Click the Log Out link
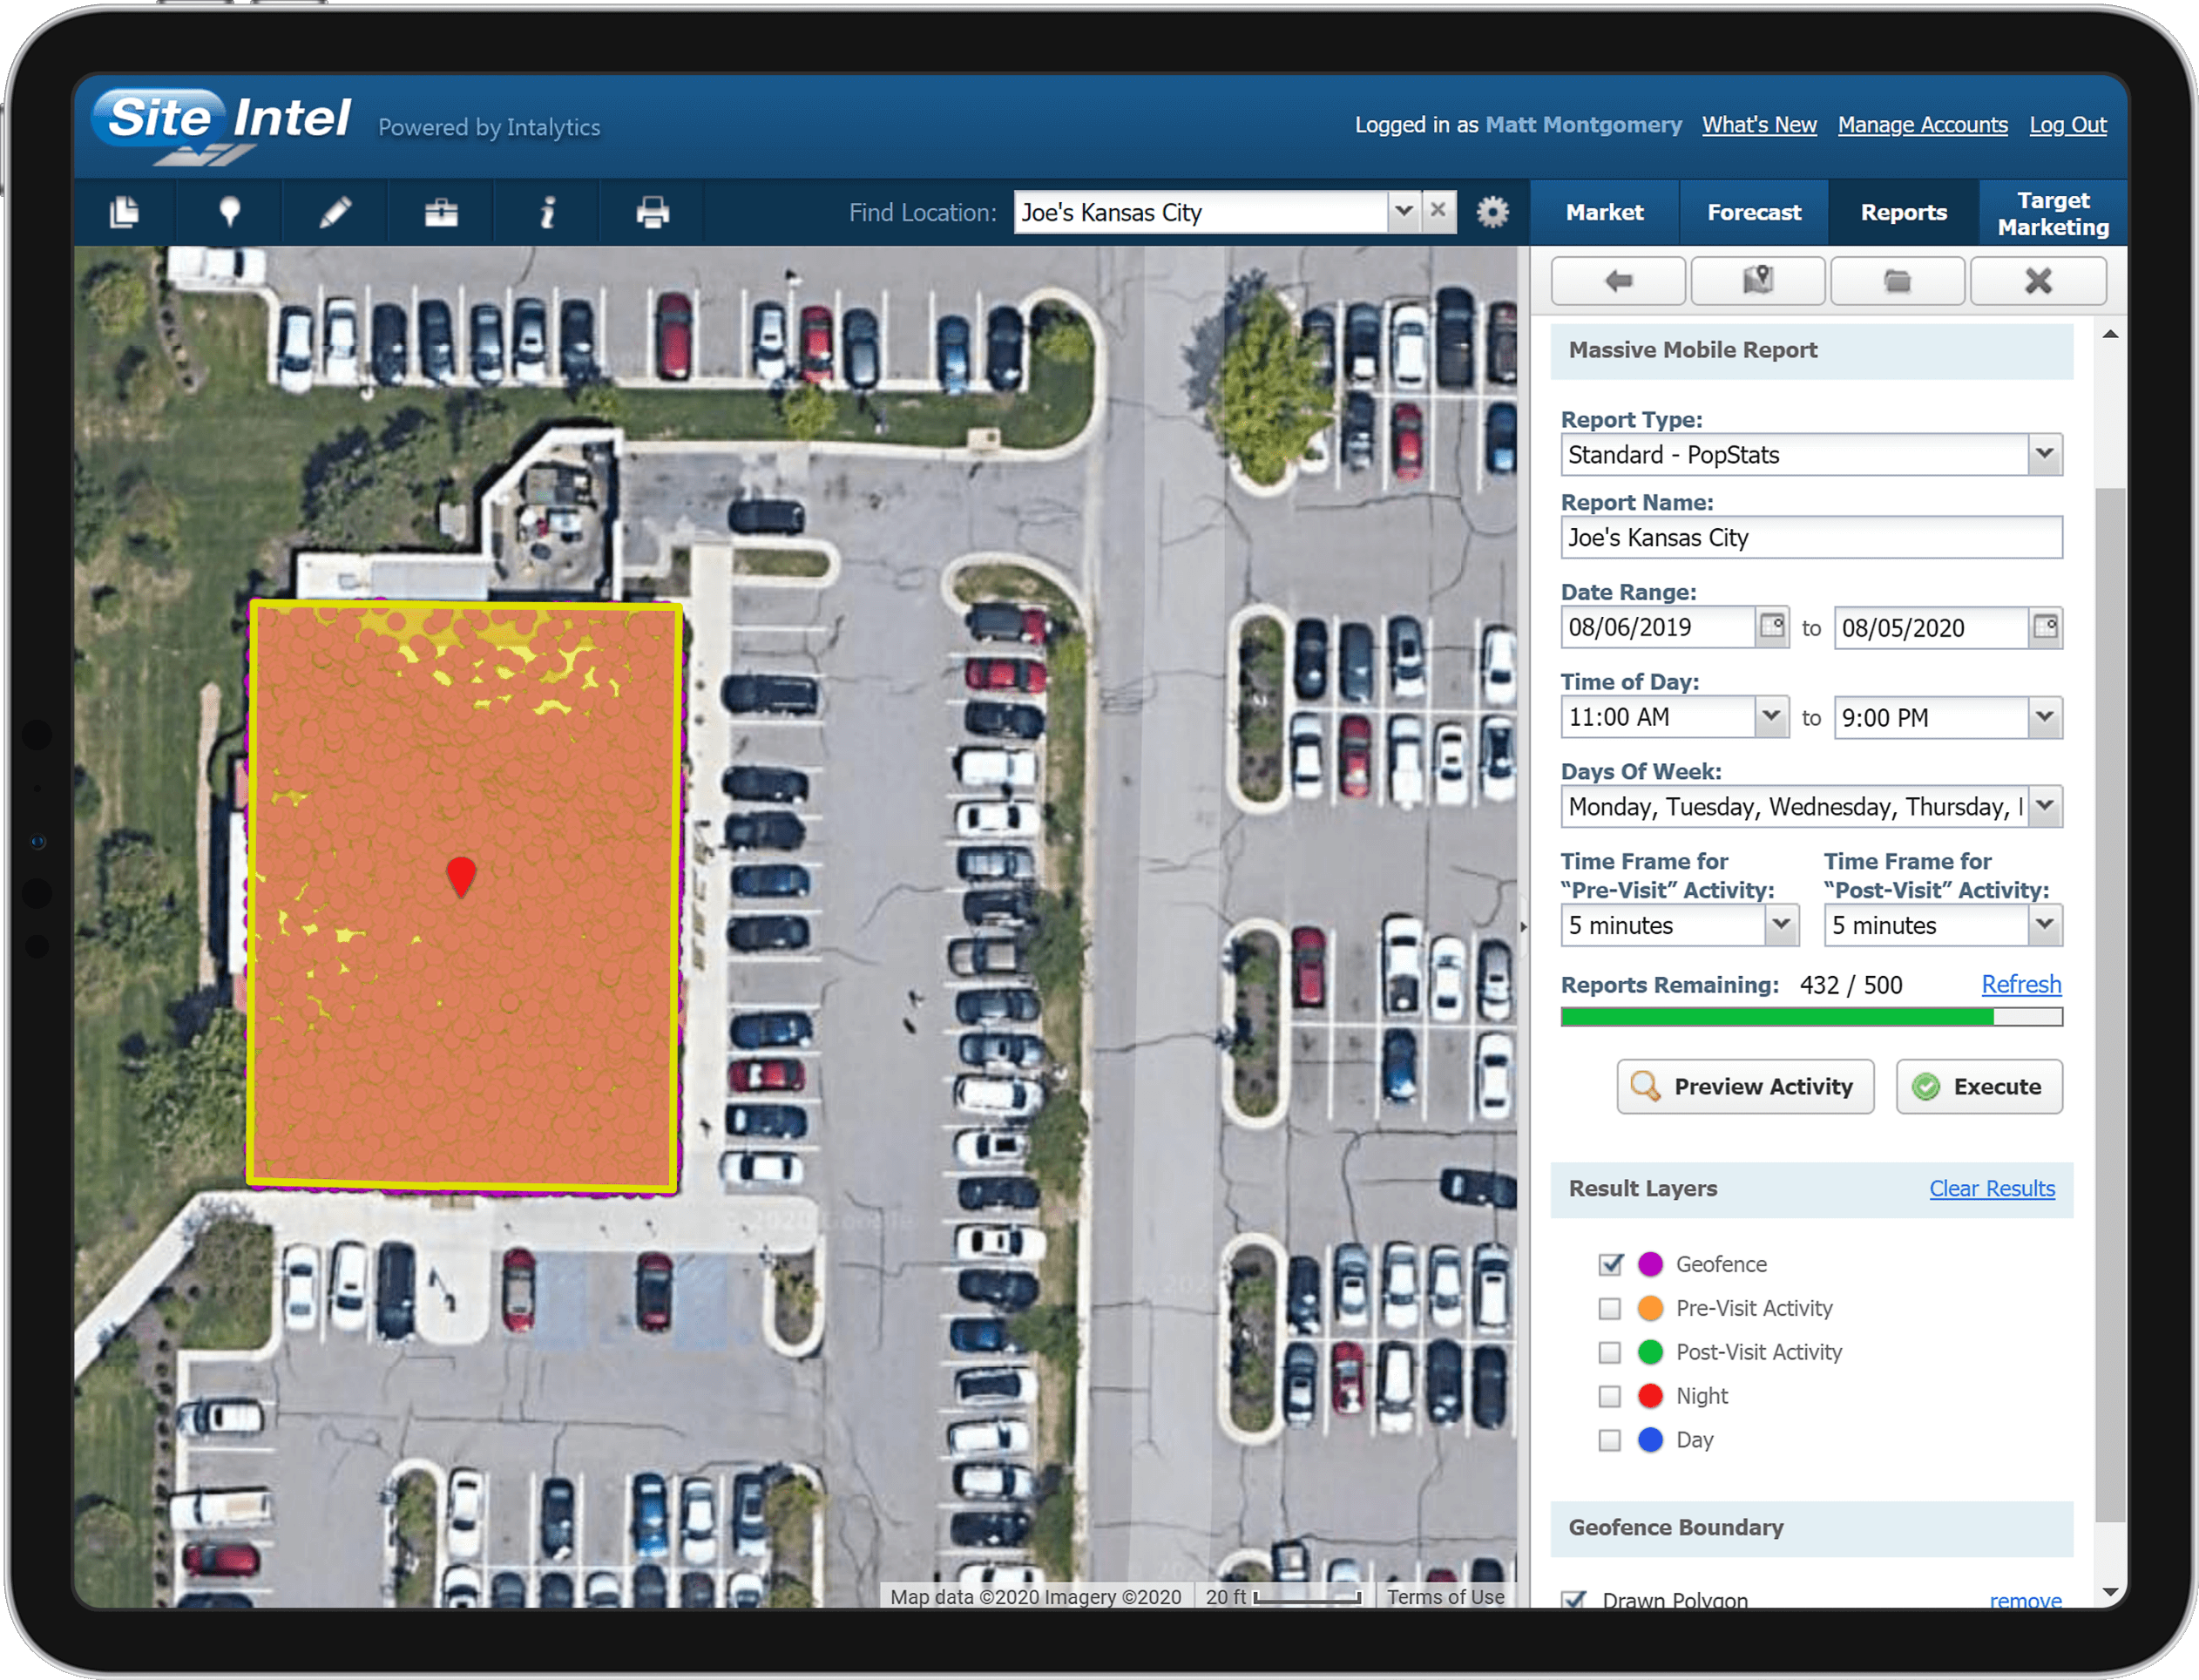This screenshot has width=2199, height=1680. click(2067, 125)
